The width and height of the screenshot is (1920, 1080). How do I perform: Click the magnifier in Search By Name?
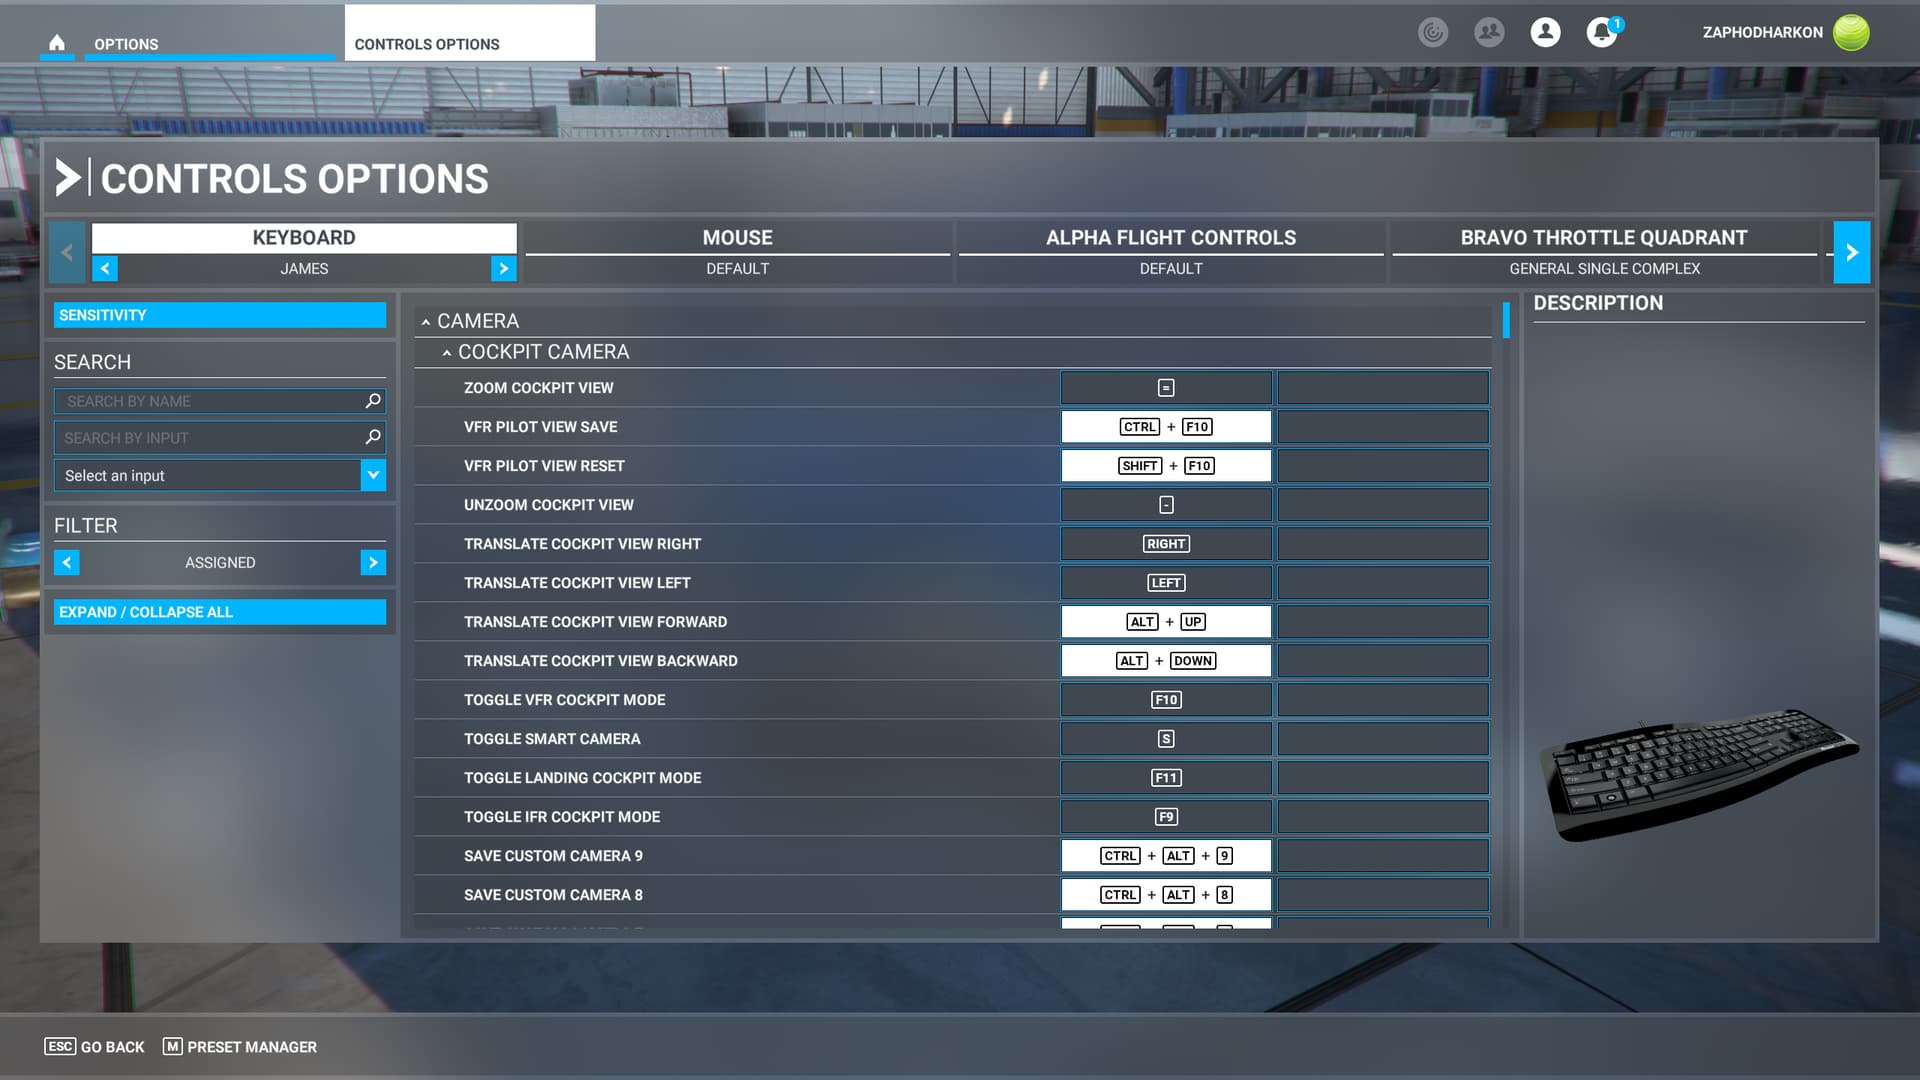click(373, 401)
